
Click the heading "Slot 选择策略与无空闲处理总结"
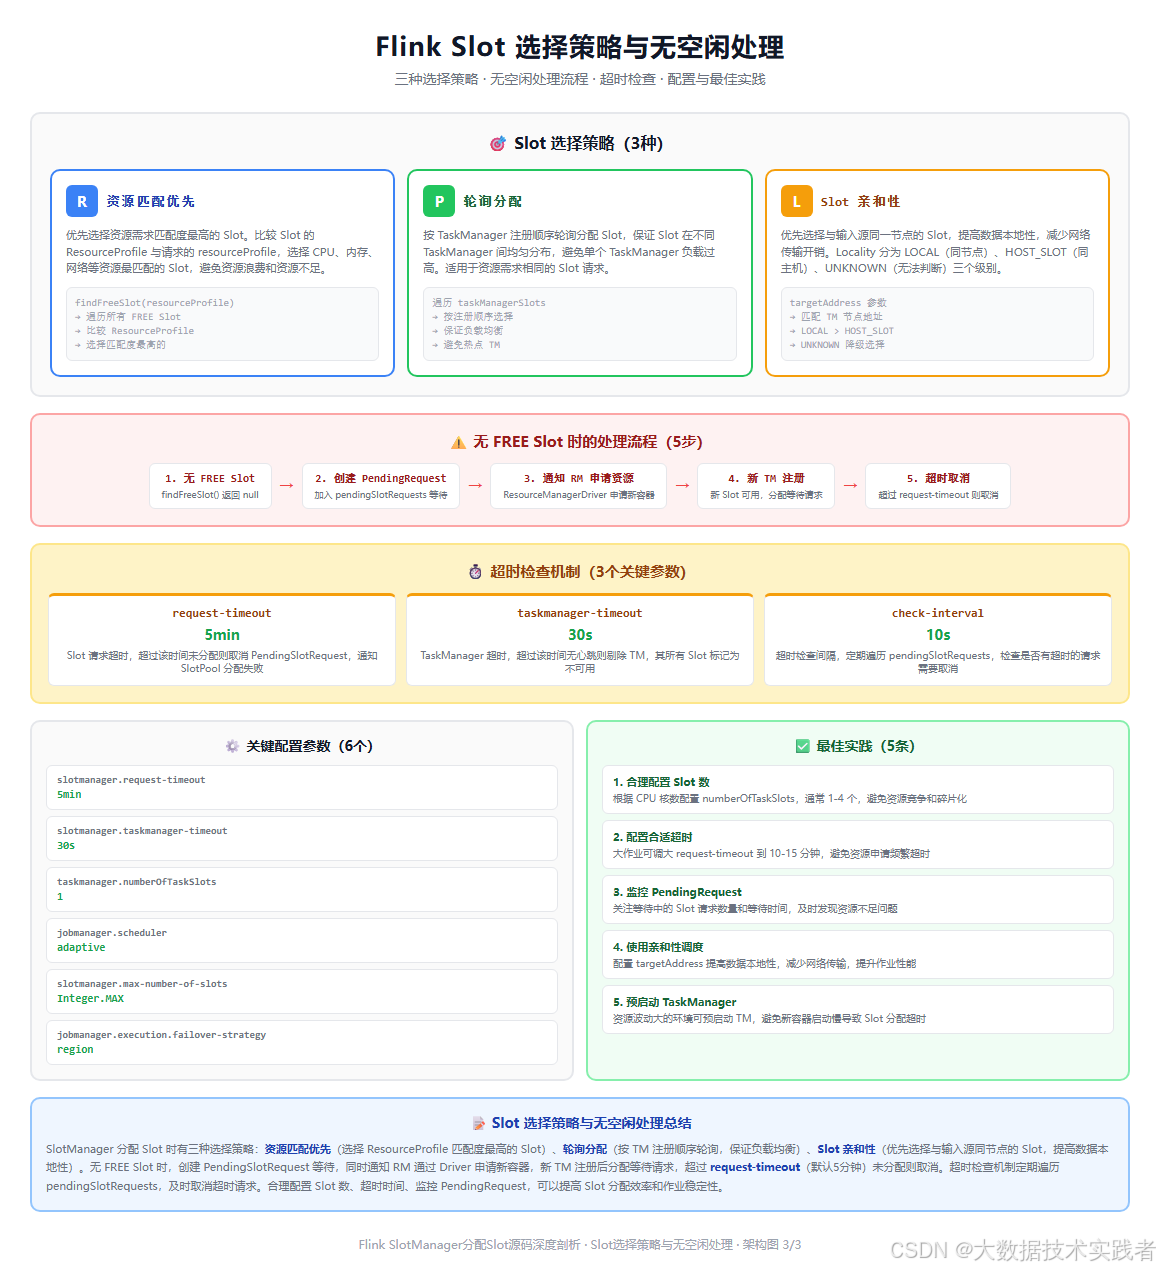[x=592, y=1123]
